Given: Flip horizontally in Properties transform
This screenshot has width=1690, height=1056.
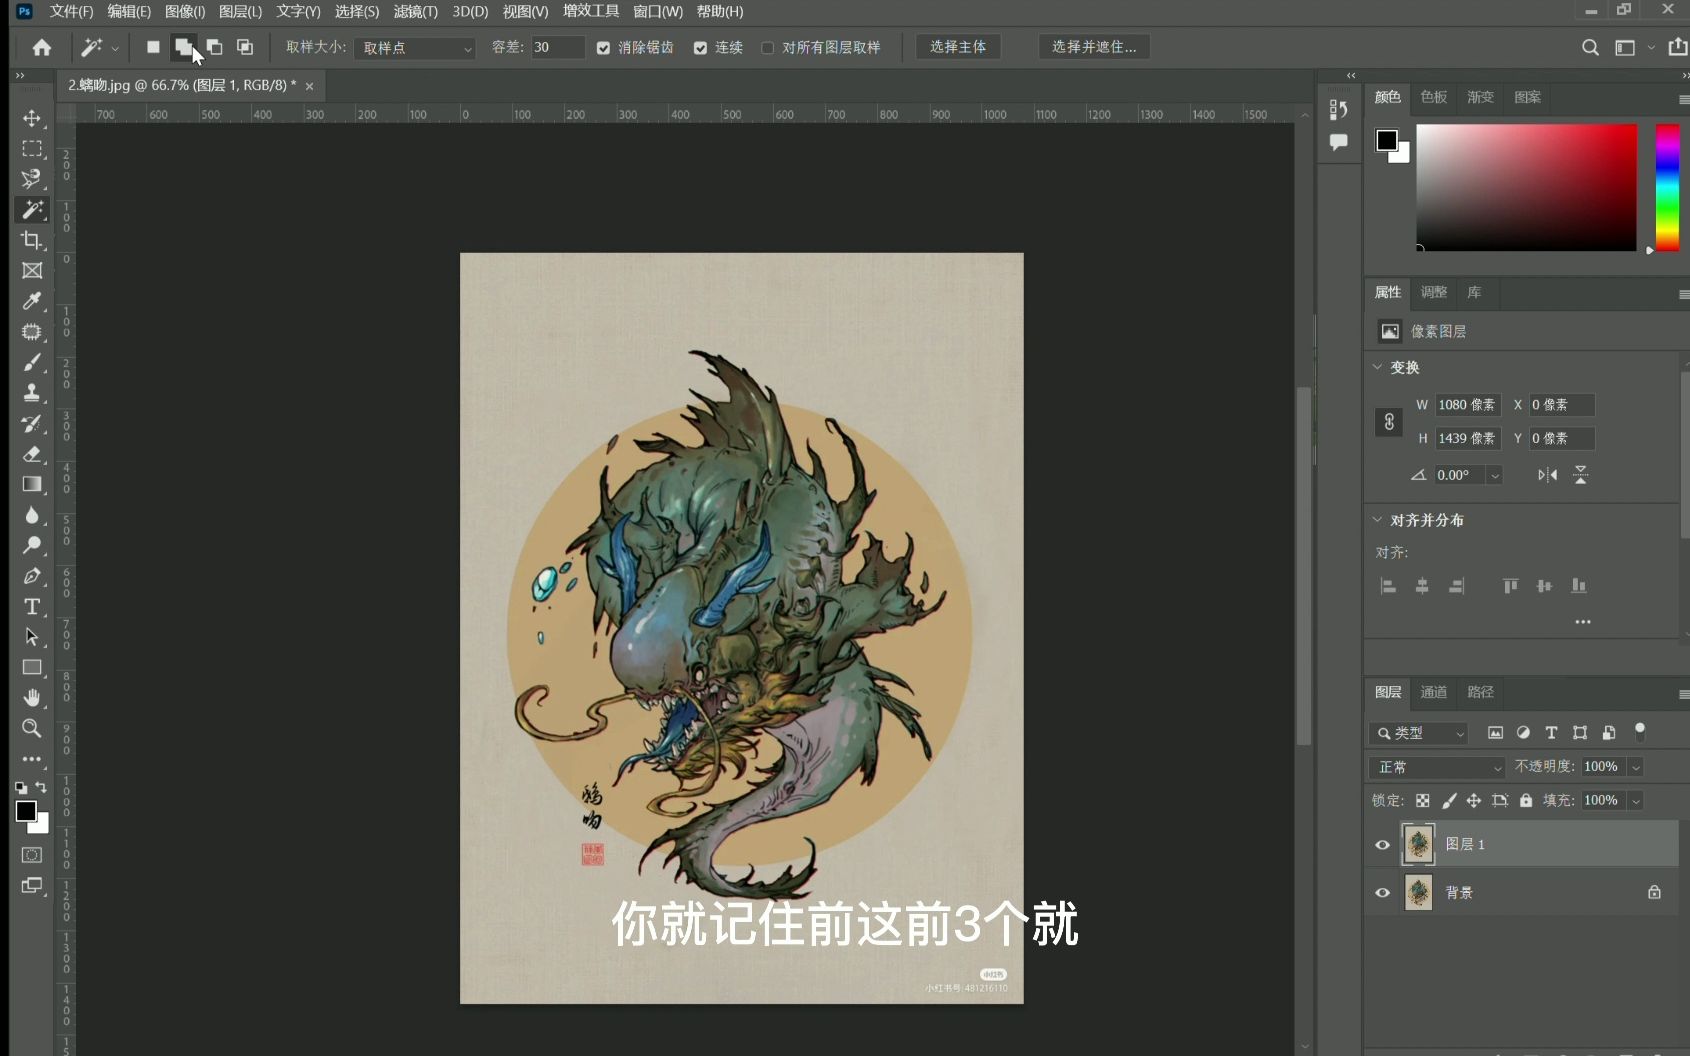Looking at the screenshot, I should click(1547, 475).
